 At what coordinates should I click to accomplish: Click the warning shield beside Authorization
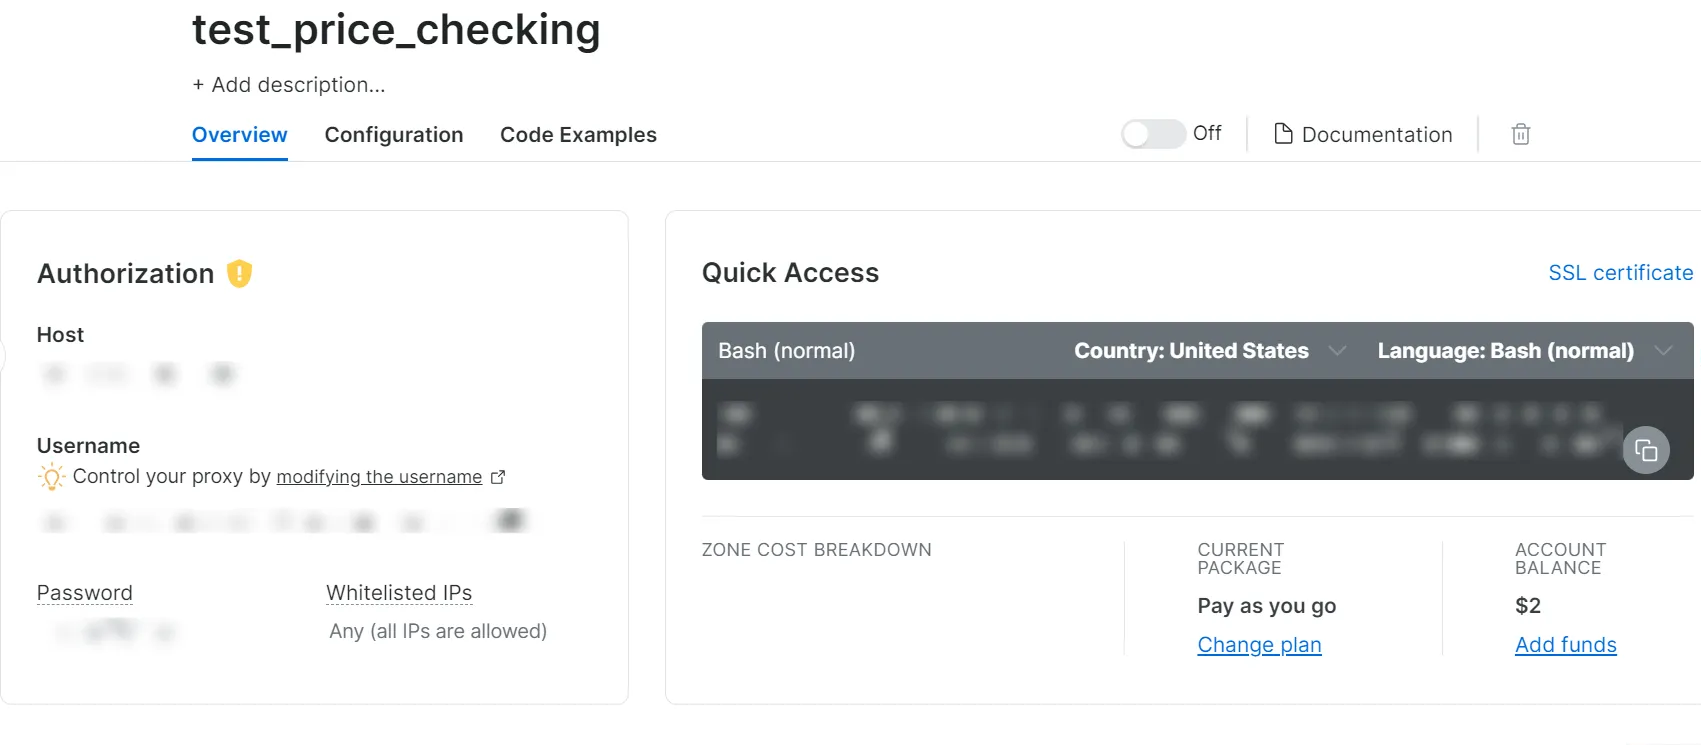(x=239, y=273)
